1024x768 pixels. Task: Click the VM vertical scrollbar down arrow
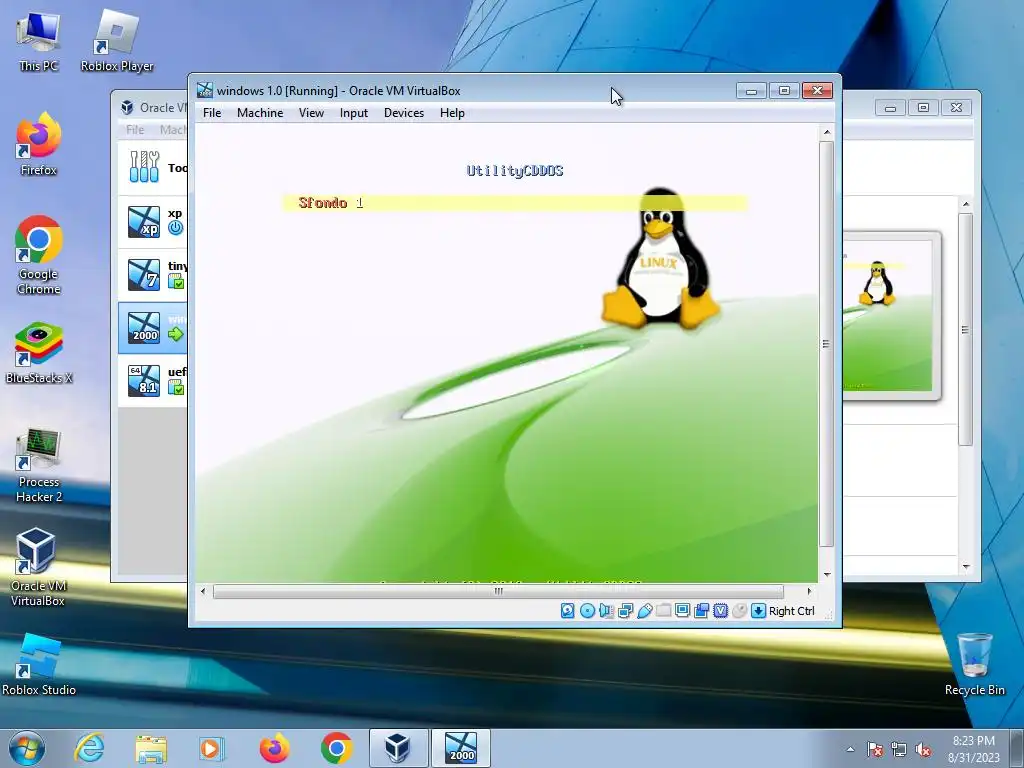point(827,575)
